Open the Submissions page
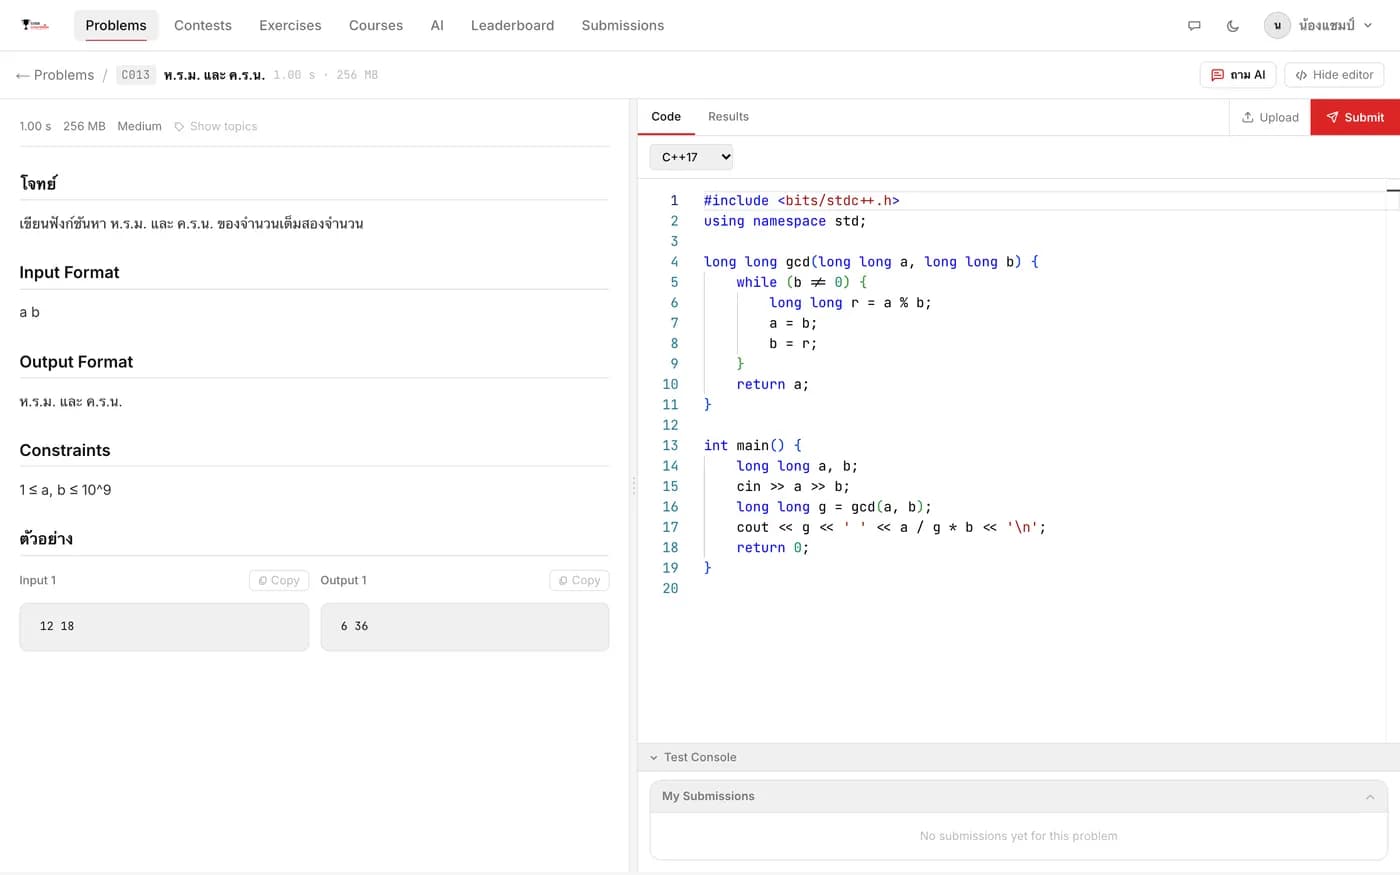 point(623,25)
